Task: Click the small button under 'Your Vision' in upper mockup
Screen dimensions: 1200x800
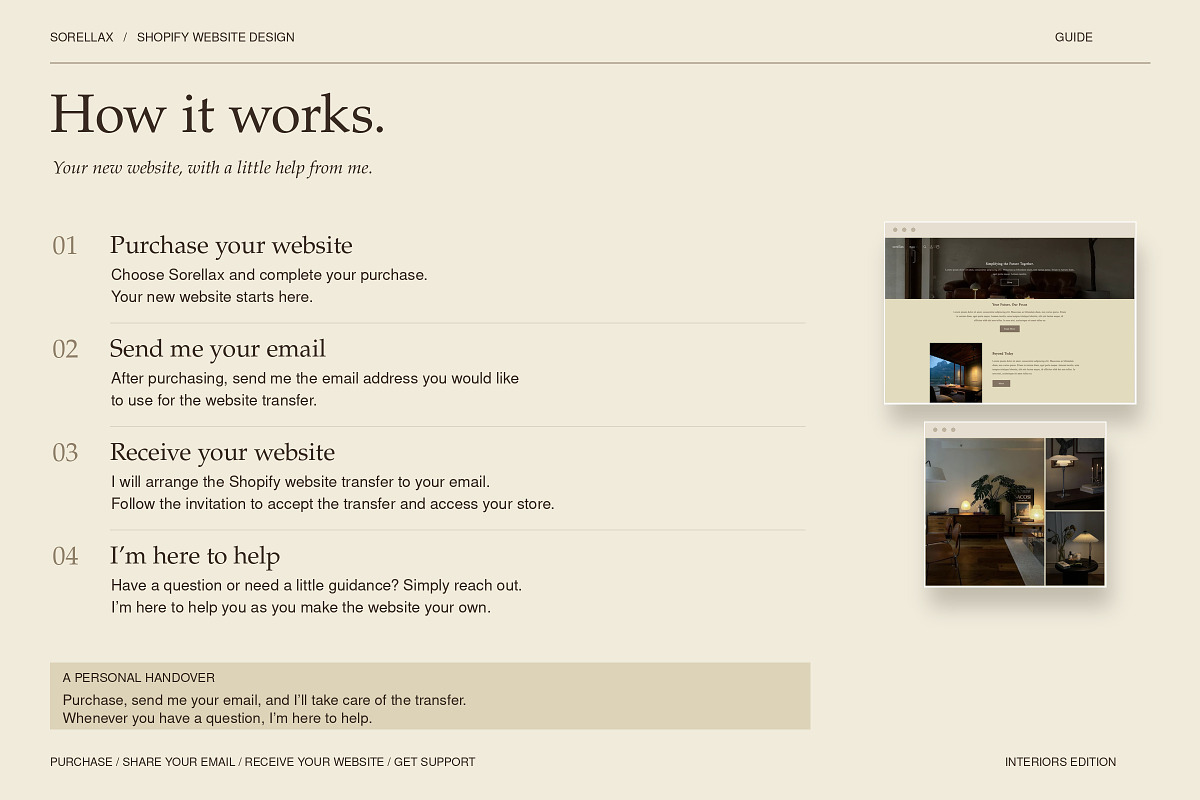Action: (x=1009, y=328)
